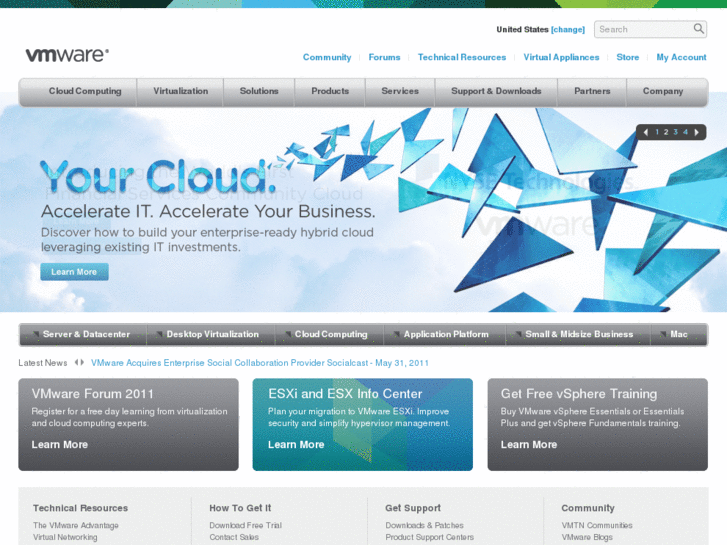Advance to the next banner slide arrow
The image size is (727, 545).
coord(696,132)
